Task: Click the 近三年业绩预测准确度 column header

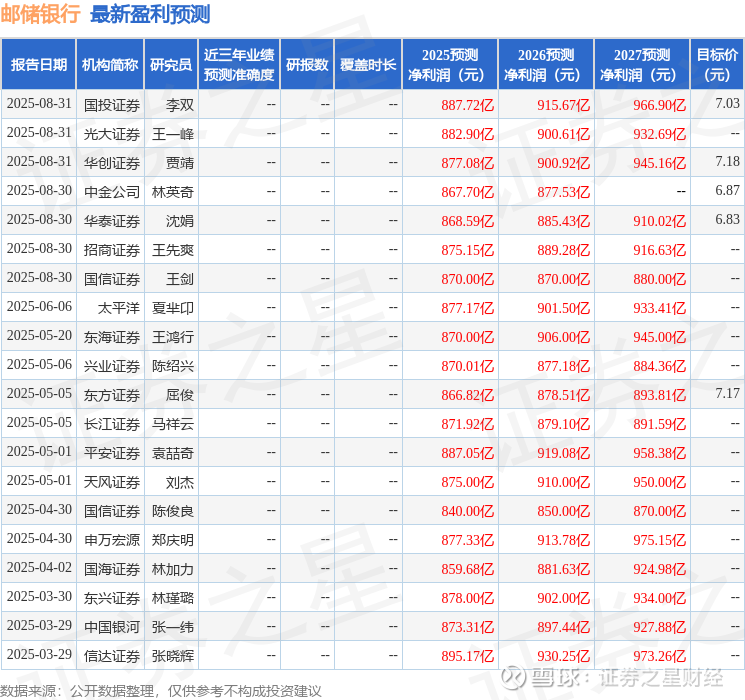Action: click(239, 65)
